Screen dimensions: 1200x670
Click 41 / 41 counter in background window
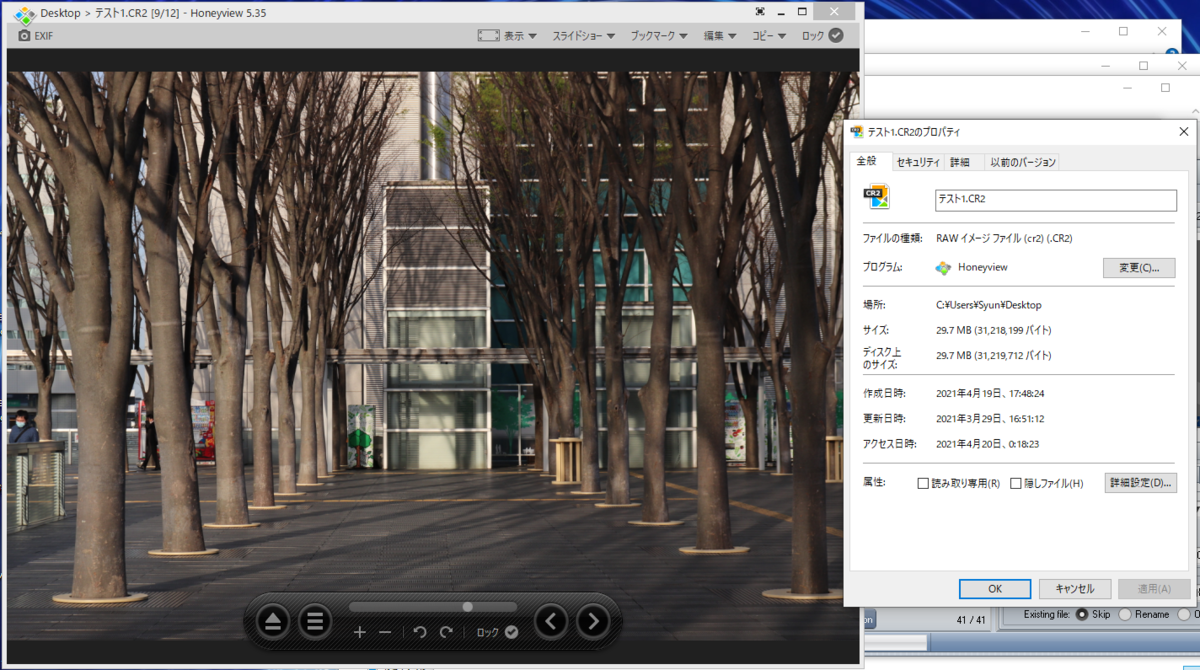(969, 620)
